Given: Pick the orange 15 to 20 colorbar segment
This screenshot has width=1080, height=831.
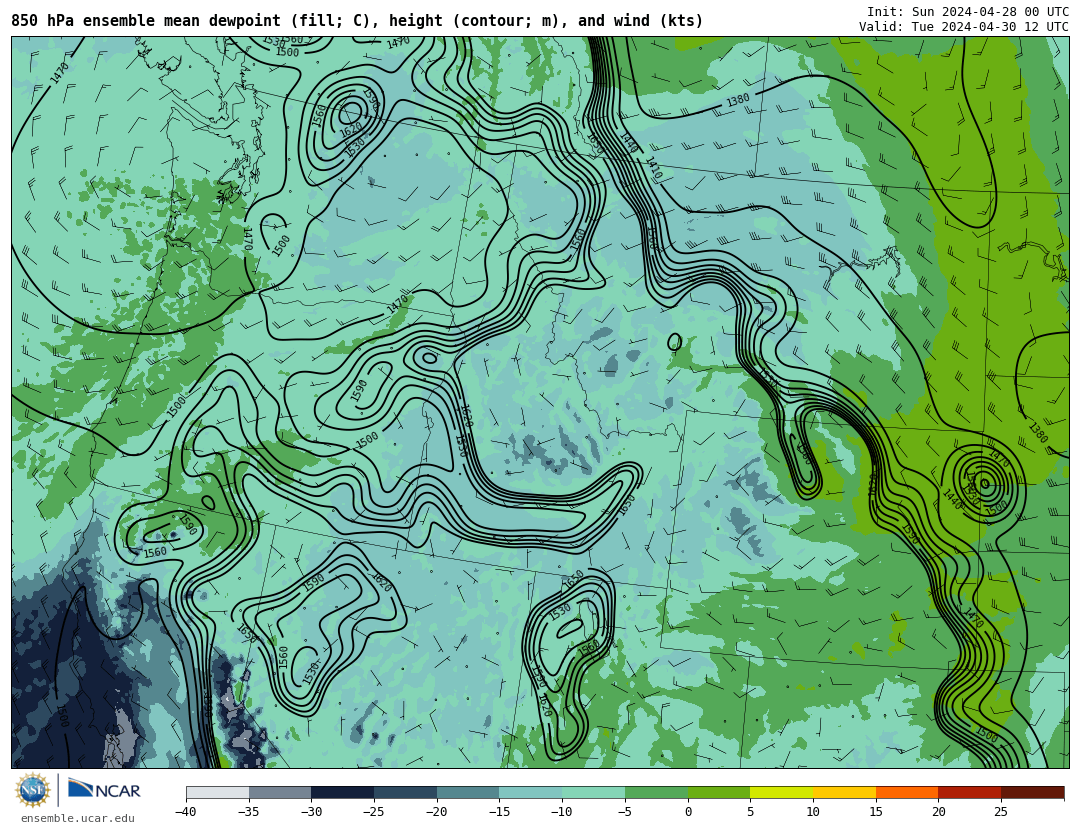Looking at the screenshot, I should click(x=907, y=793).
